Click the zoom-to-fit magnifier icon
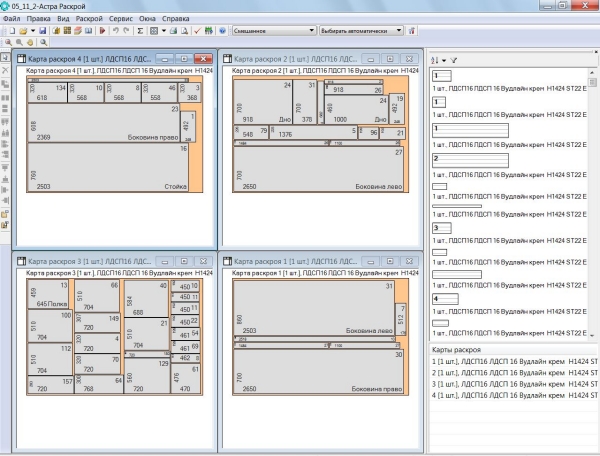Screen dimensions: 600x456 [44, 42]
